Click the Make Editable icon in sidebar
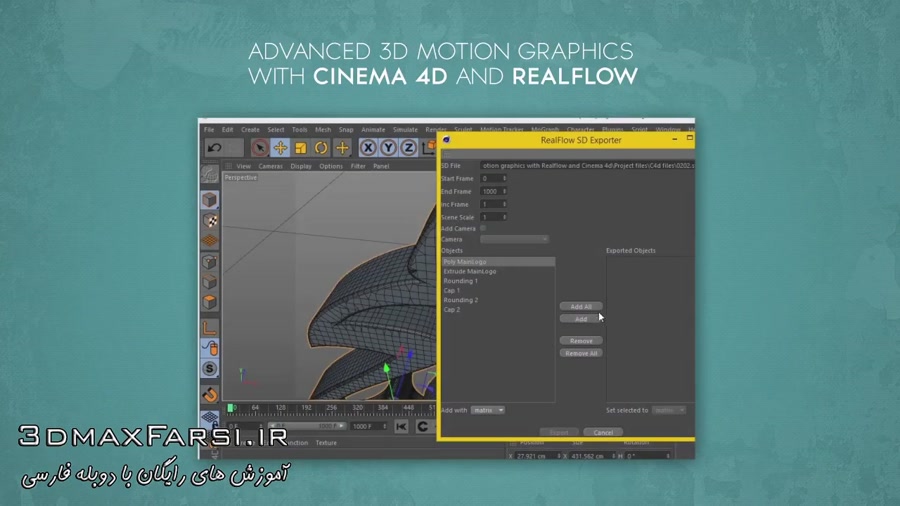 pos(210,174)
